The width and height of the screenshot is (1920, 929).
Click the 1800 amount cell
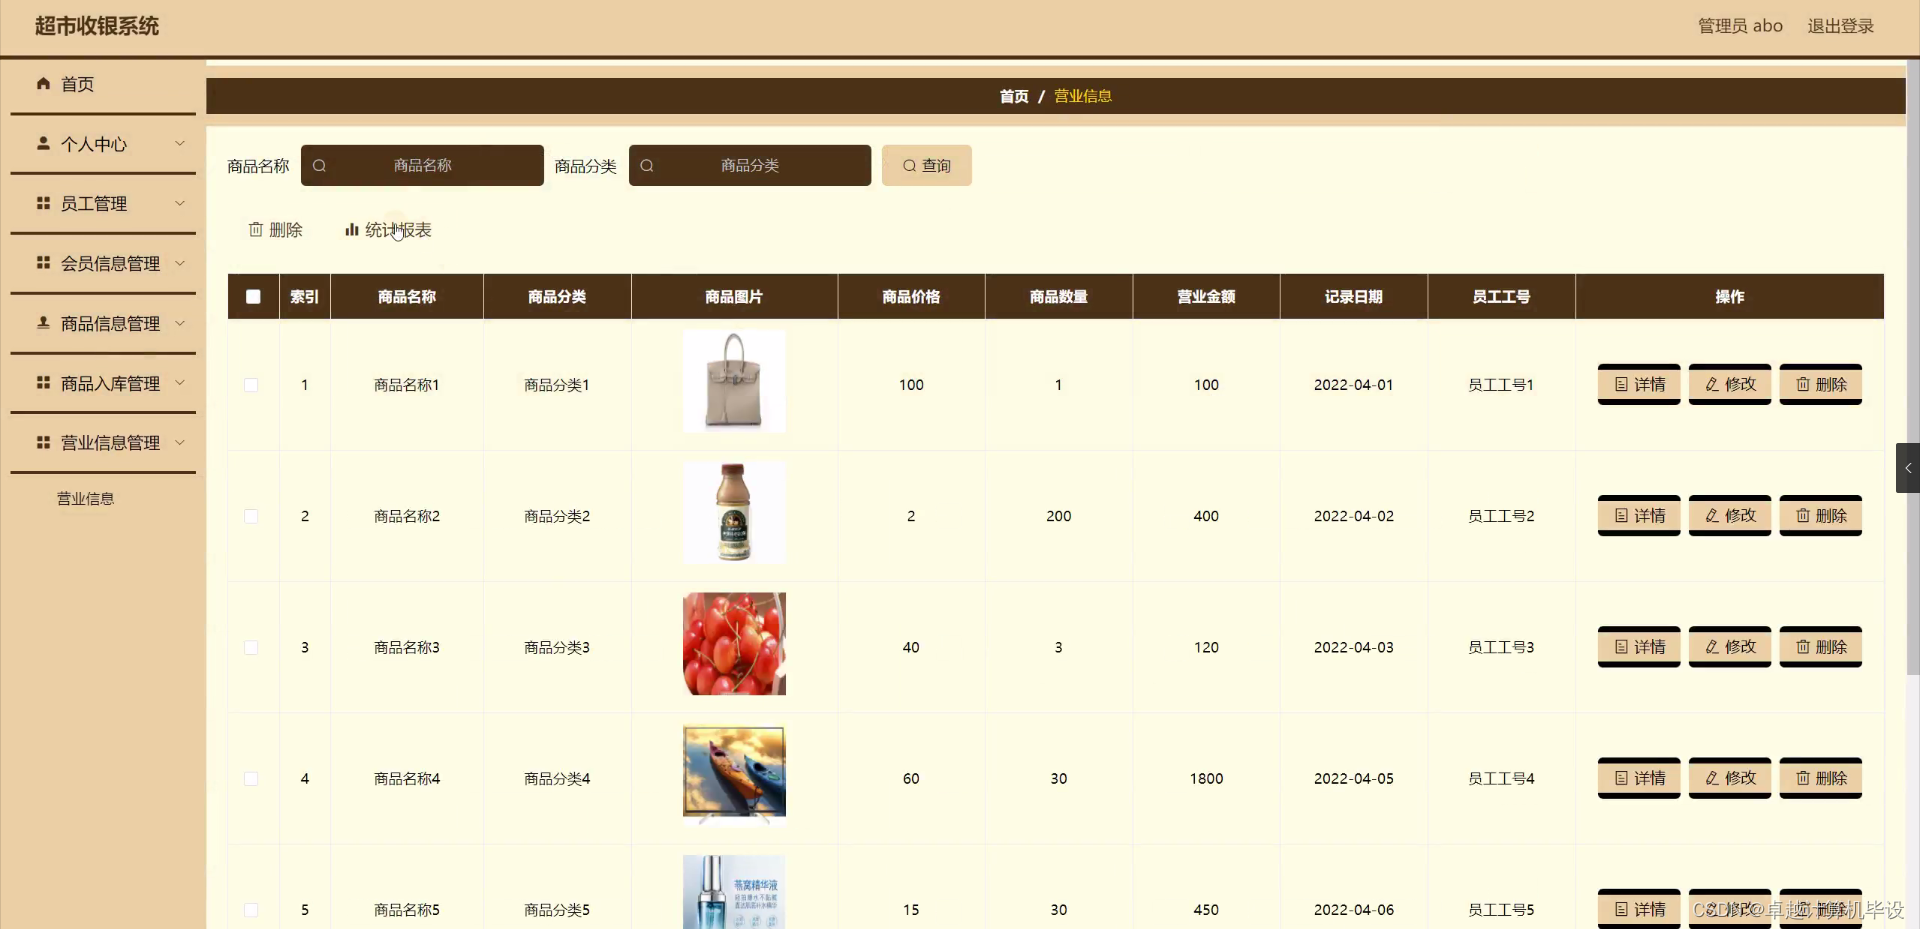1206,778
